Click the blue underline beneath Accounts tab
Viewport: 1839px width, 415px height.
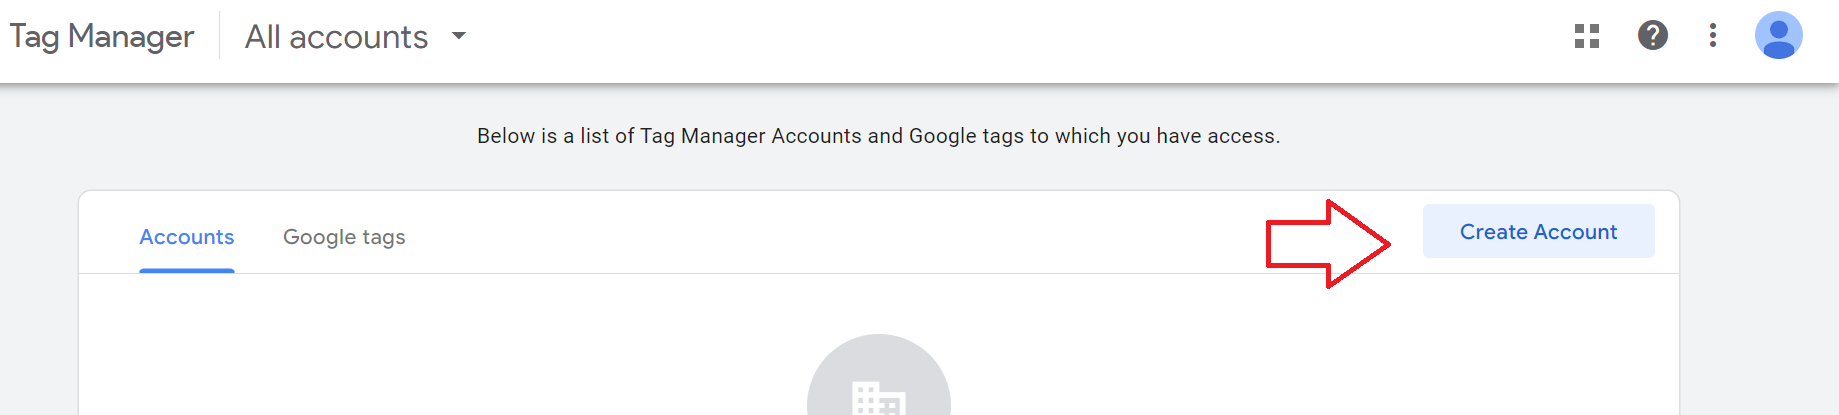pyautogui.click(x=187, y=270)
